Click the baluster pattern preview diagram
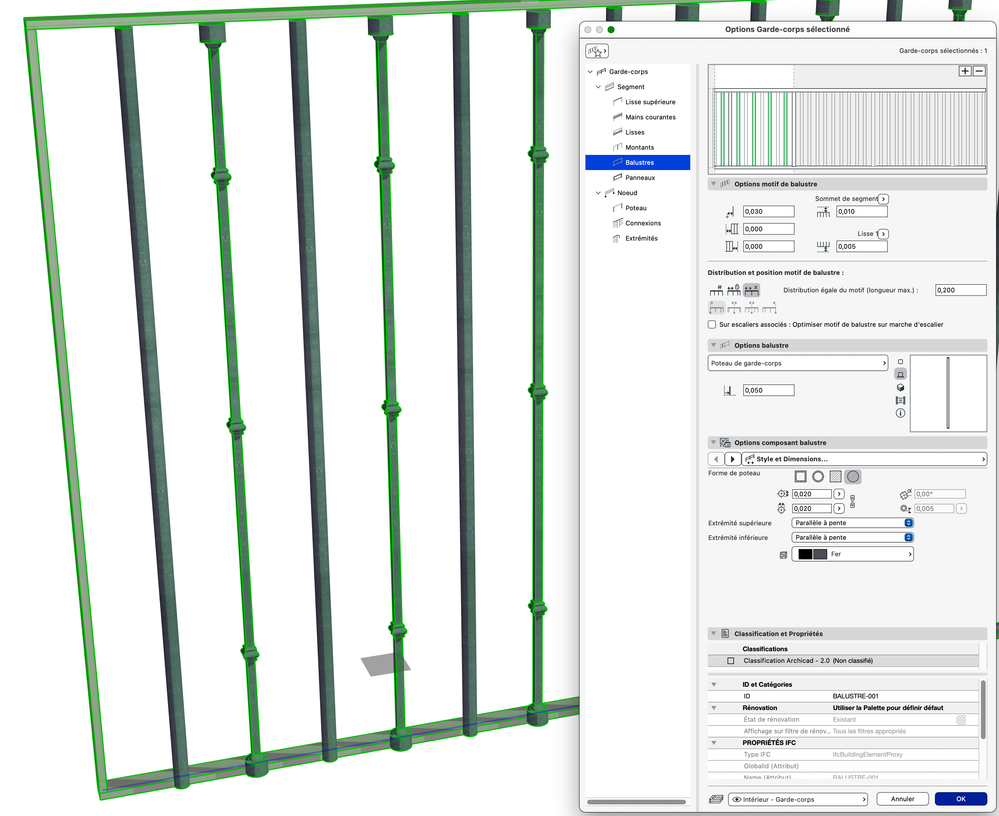Screen dimensions: 999x816 coord(847,119)
